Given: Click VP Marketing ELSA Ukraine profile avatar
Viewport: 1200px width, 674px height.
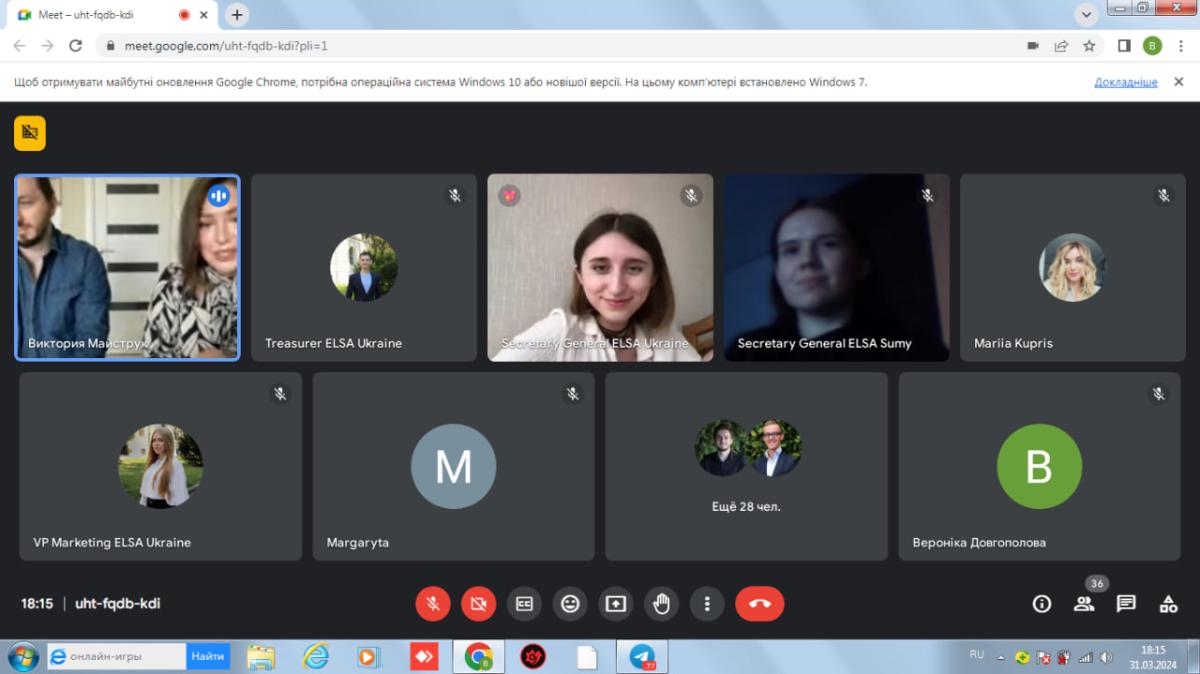Looking at the screenshot, I should (x=161, y=466).
